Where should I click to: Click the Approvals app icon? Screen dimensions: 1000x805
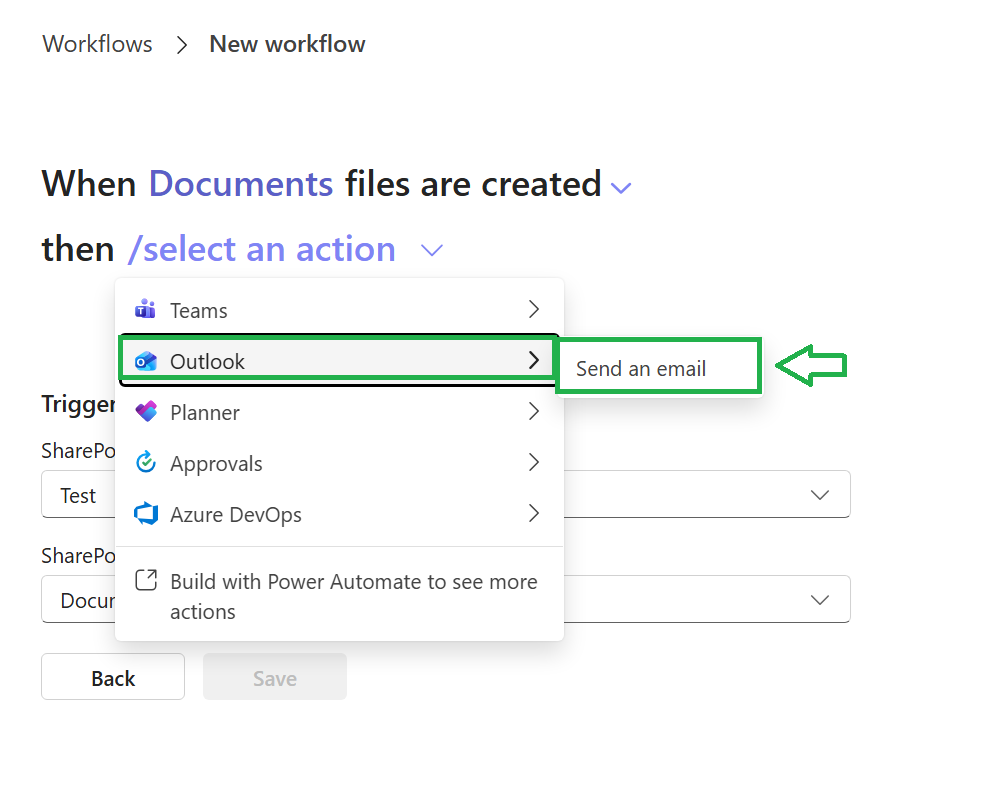click(x=146, y=462)
